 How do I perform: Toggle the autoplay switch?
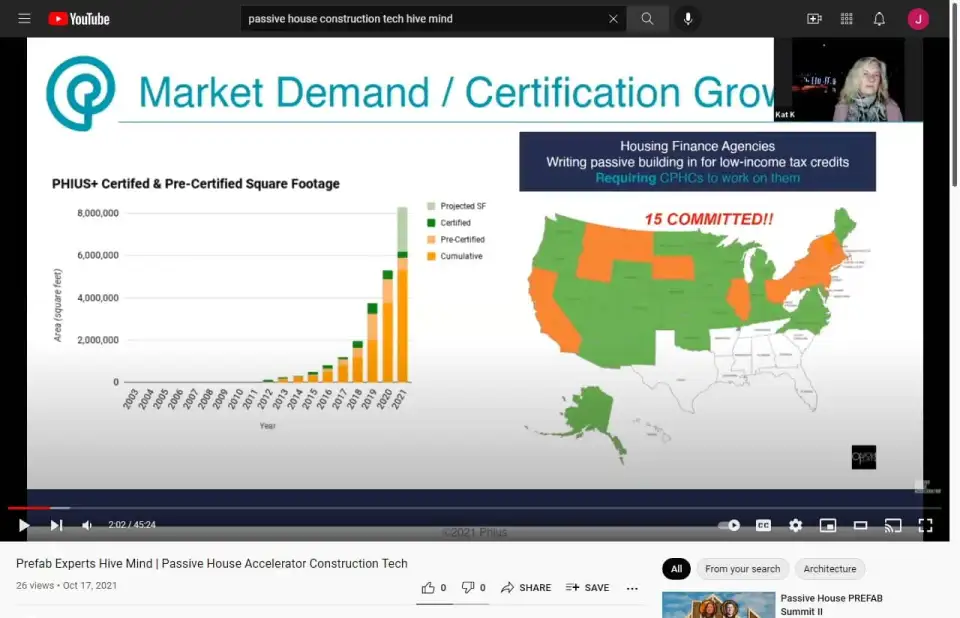pos(731,525)
